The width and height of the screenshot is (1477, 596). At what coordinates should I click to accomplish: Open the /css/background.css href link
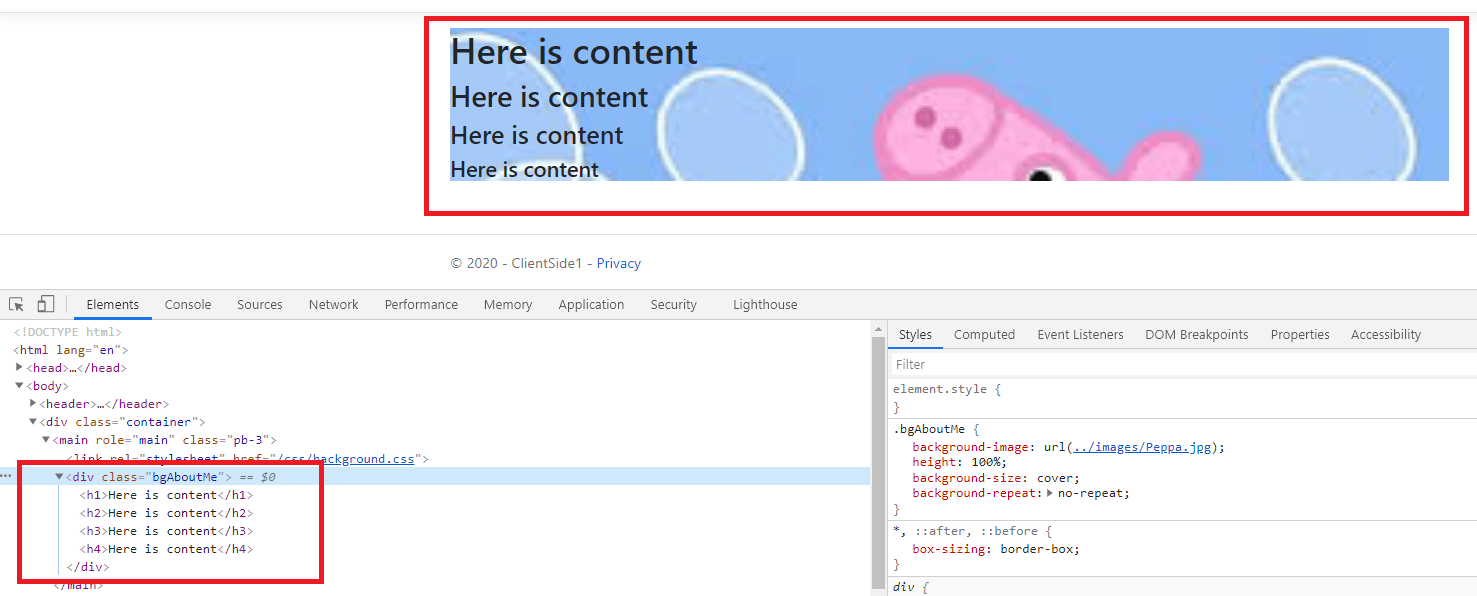tap(346, 459)
